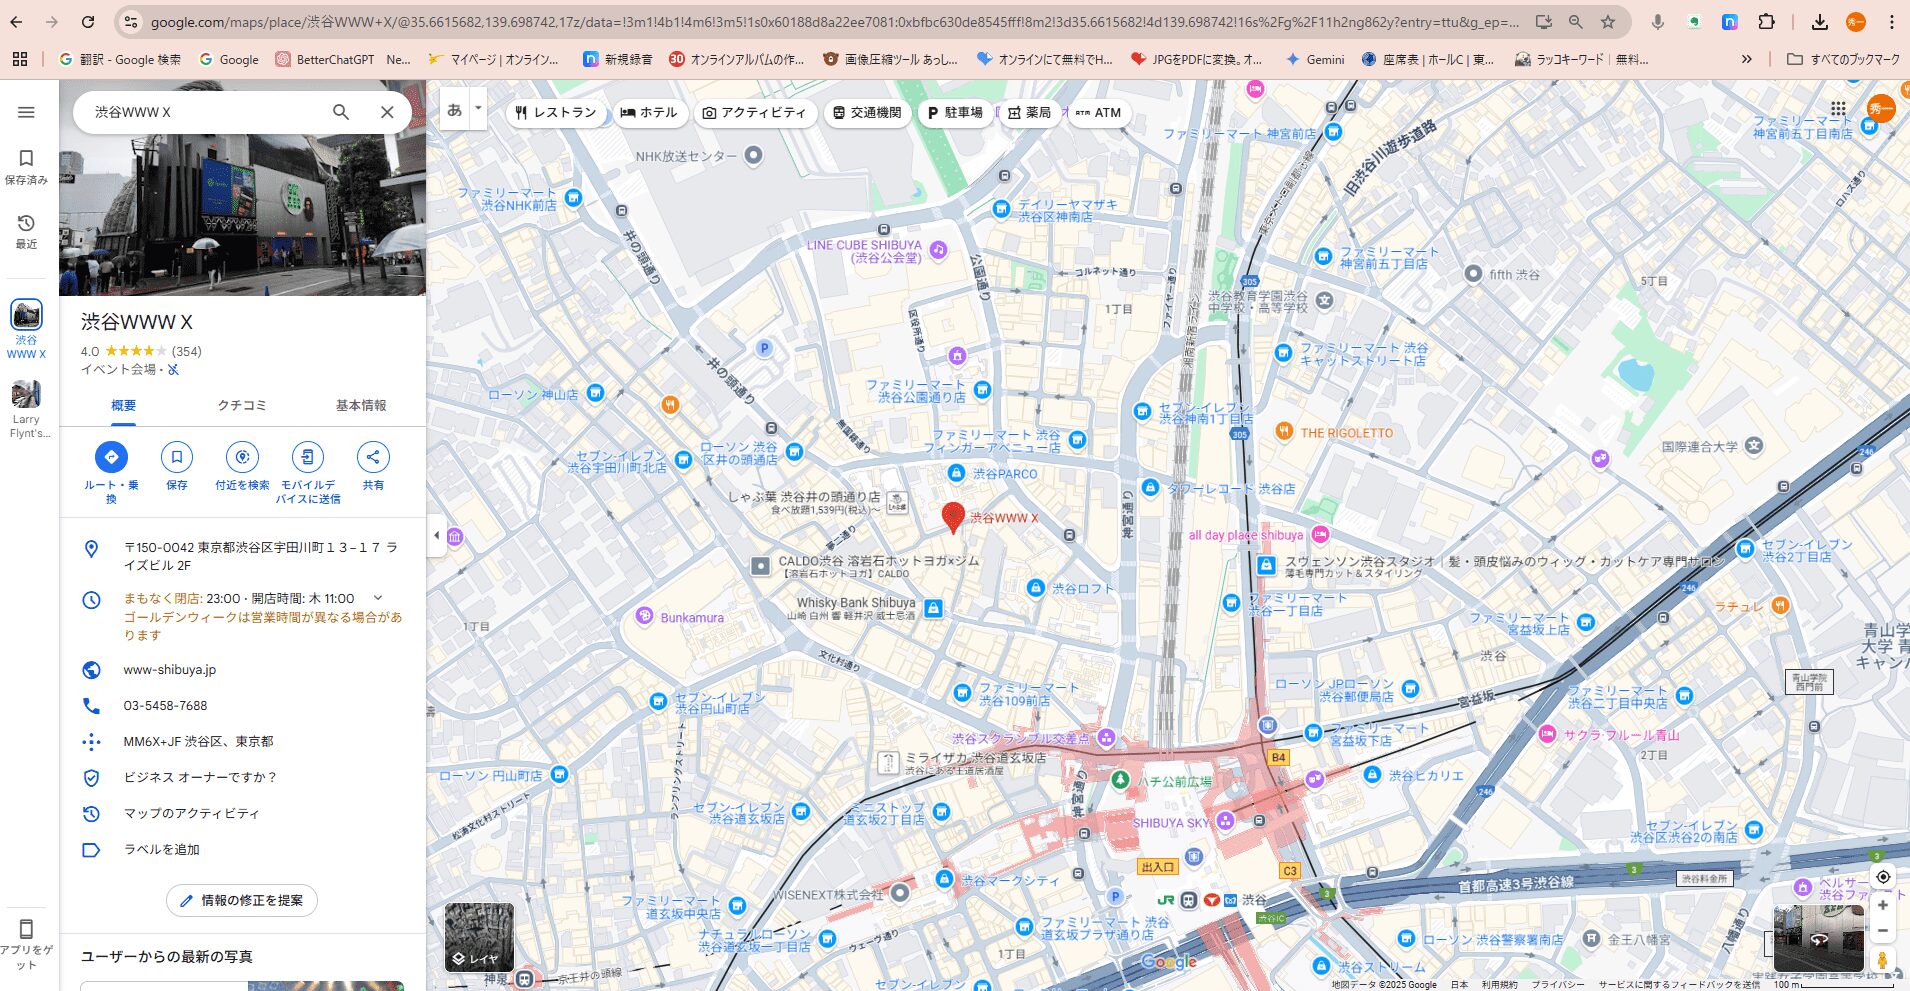Viewport: 1910px width, 991px height.
Task: Open the hamburger main menu
Action: 26,112
